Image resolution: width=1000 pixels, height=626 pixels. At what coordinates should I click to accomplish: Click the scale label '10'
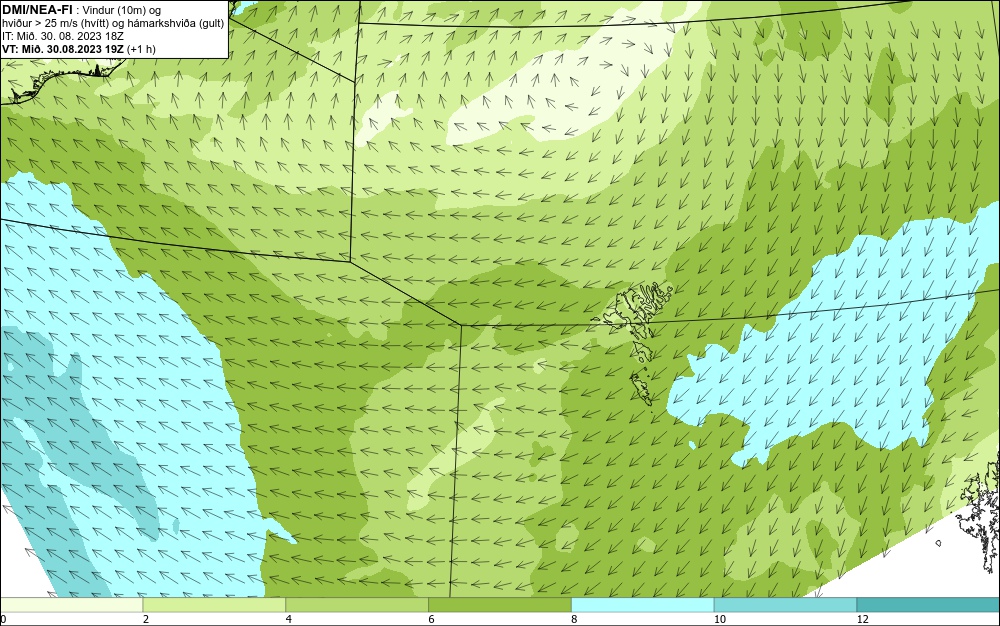tap(720, 620)
